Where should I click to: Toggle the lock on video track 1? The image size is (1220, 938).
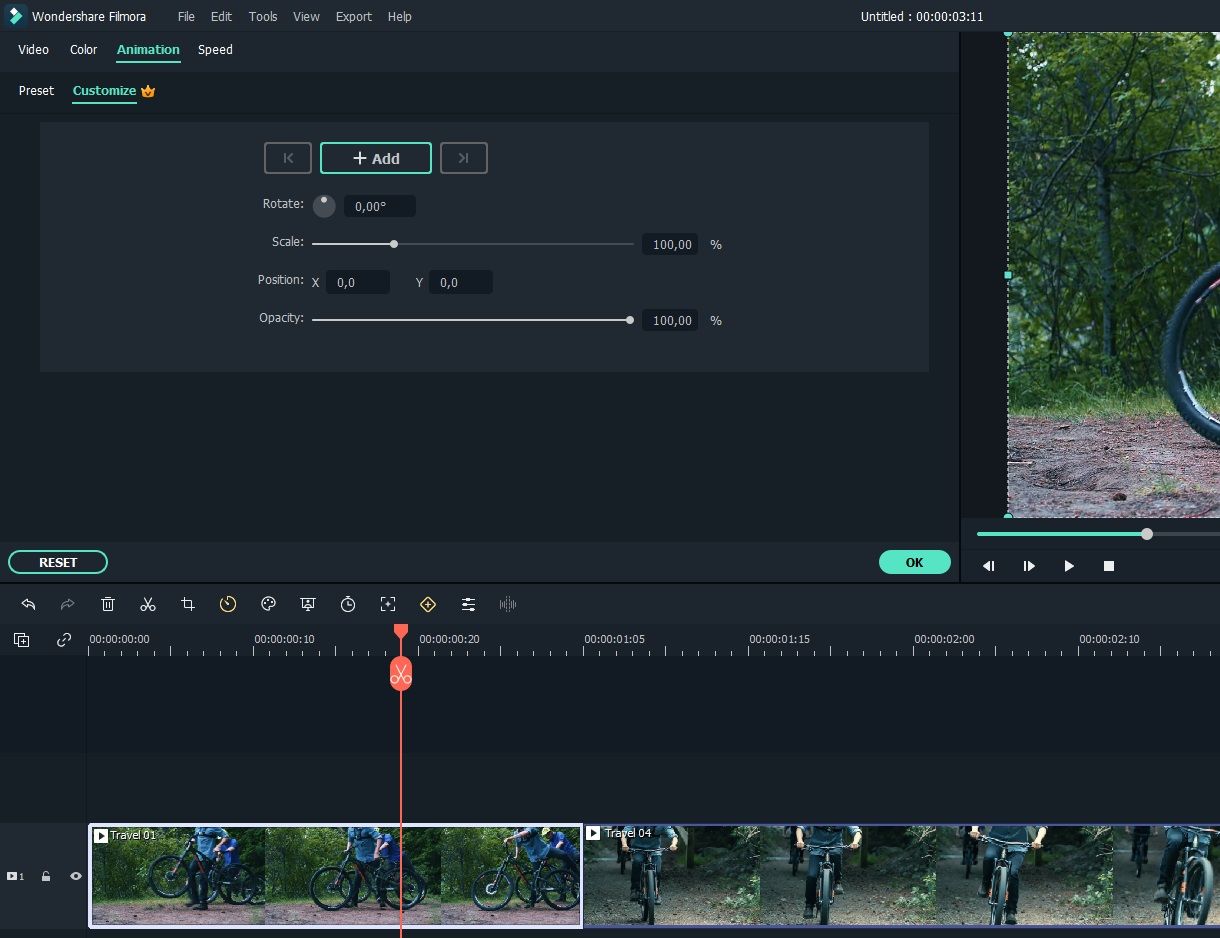coord(46,876)
